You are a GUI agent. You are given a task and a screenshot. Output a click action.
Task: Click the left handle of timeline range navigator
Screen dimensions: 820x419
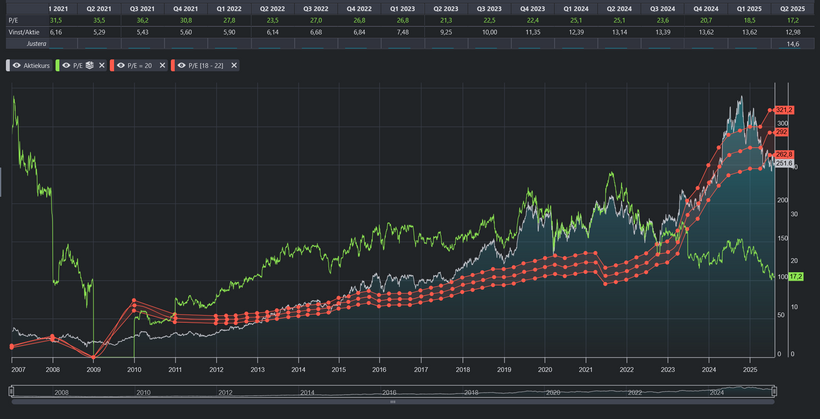click(x=8, y=391)
